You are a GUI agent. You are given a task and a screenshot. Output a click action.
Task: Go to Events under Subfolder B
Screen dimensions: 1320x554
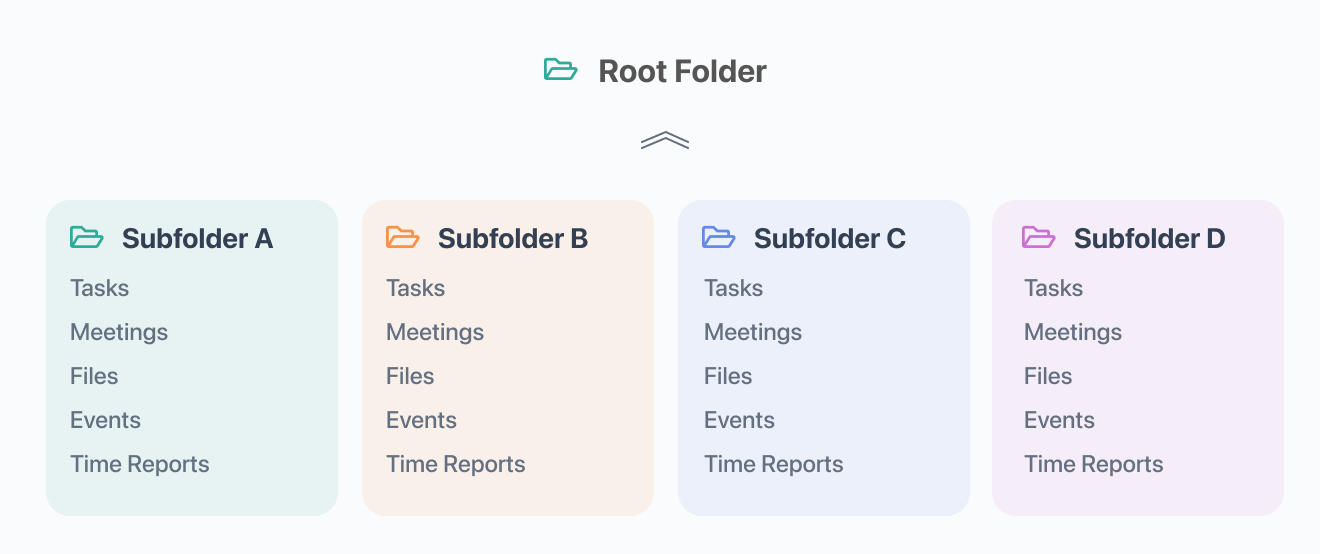[x=421, y=420]
